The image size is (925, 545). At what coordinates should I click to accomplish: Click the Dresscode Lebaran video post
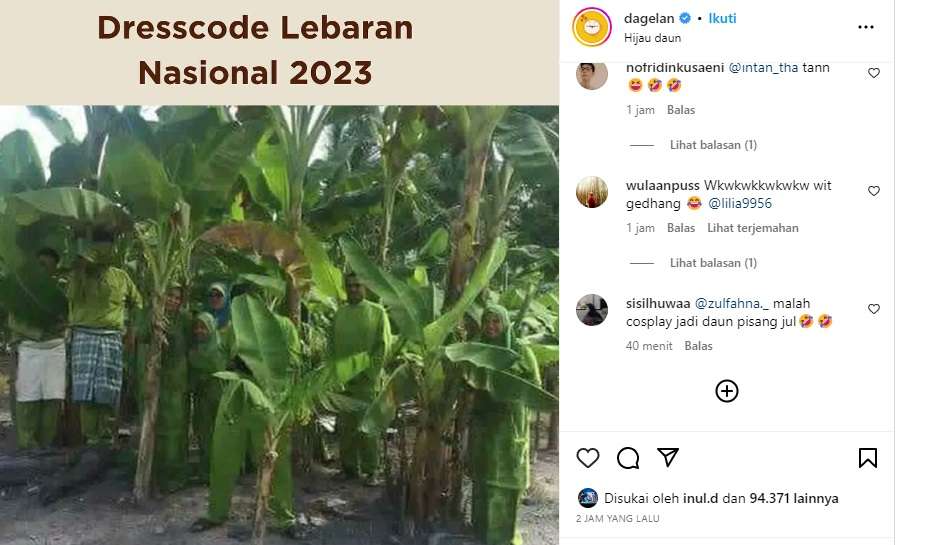pyautogui.click(x=279, y=272)
